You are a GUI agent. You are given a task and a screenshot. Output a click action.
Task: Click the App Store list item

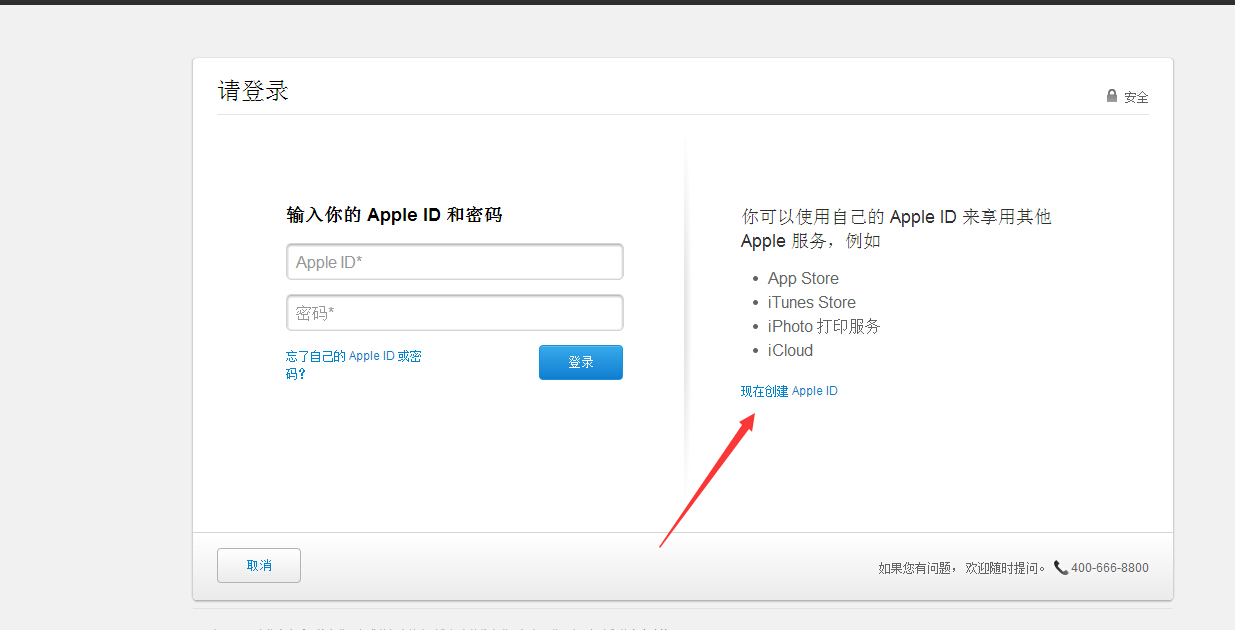pyautogui.click(x=803, y=278)
